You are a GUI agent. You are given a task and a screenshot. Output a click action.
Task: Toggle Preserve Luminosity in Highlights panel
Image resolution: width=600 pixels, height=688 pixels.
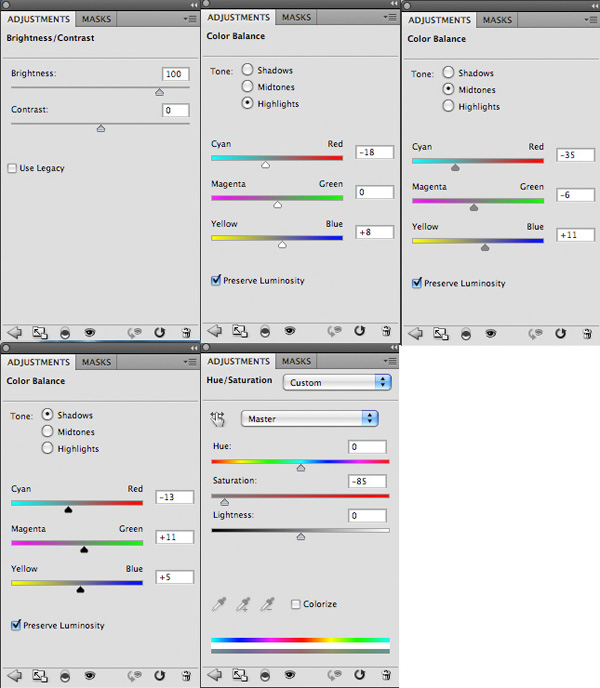(x=216, y=280)
